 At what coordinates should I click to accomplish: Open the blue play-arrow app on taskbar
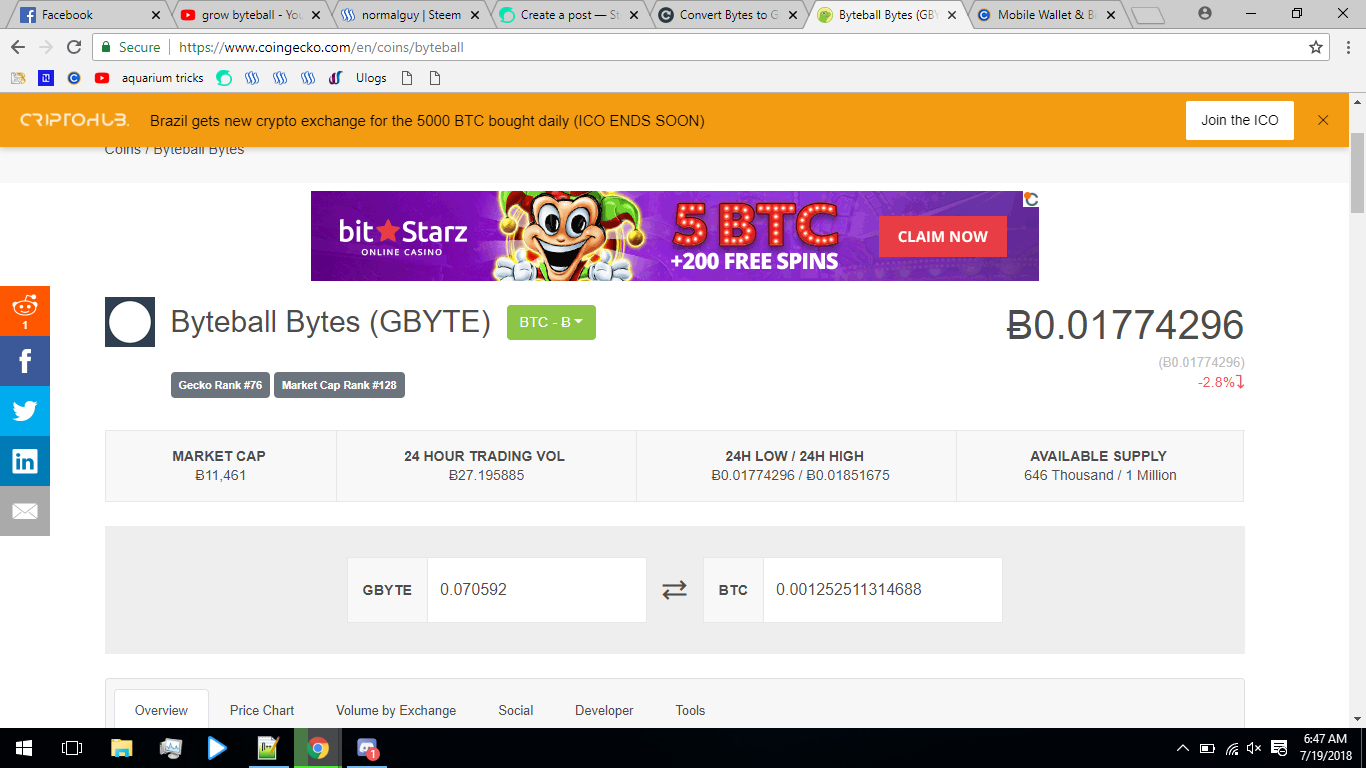tap(218, 747)
